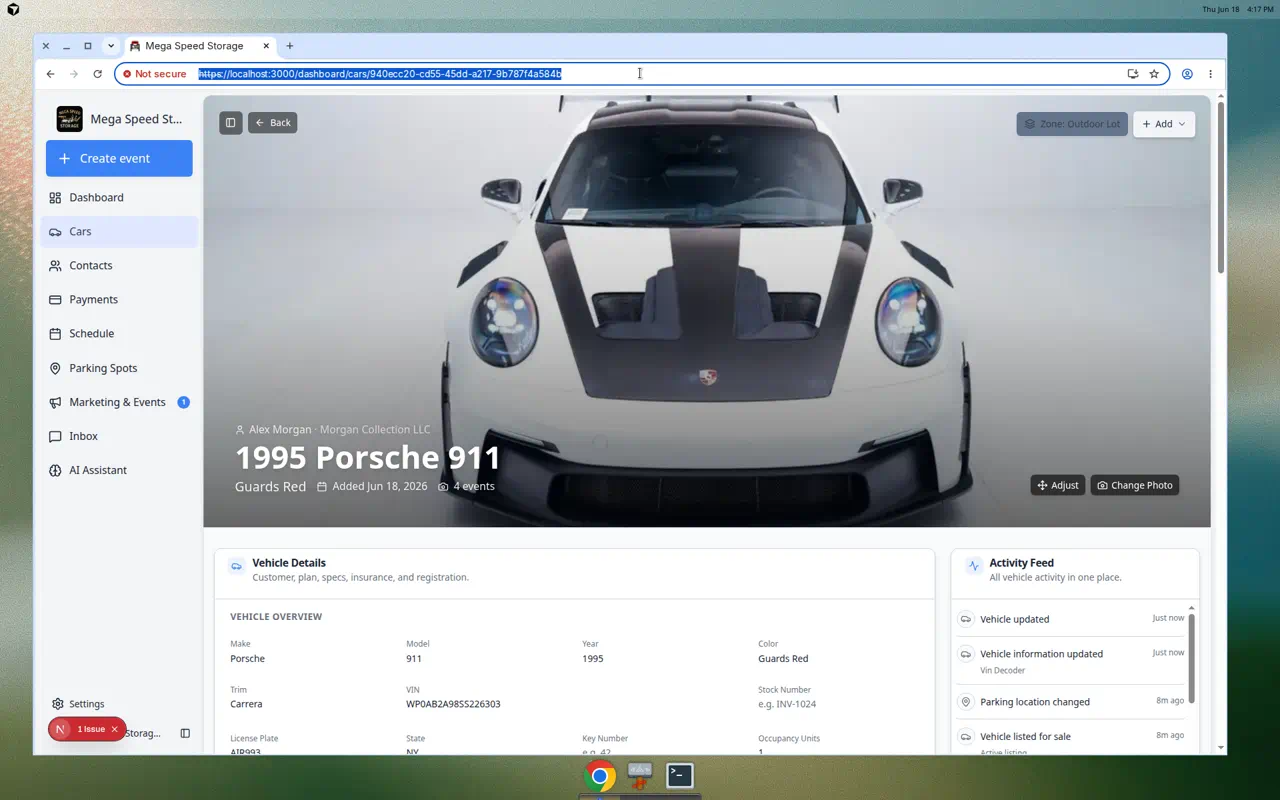Open the Schedule section
Viewport: 1280px width, 800px height.
pos(119,333)
